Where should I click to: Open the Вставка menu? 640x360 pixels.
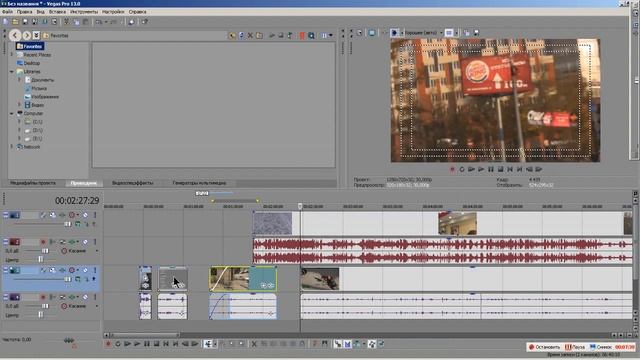point(58,12)
